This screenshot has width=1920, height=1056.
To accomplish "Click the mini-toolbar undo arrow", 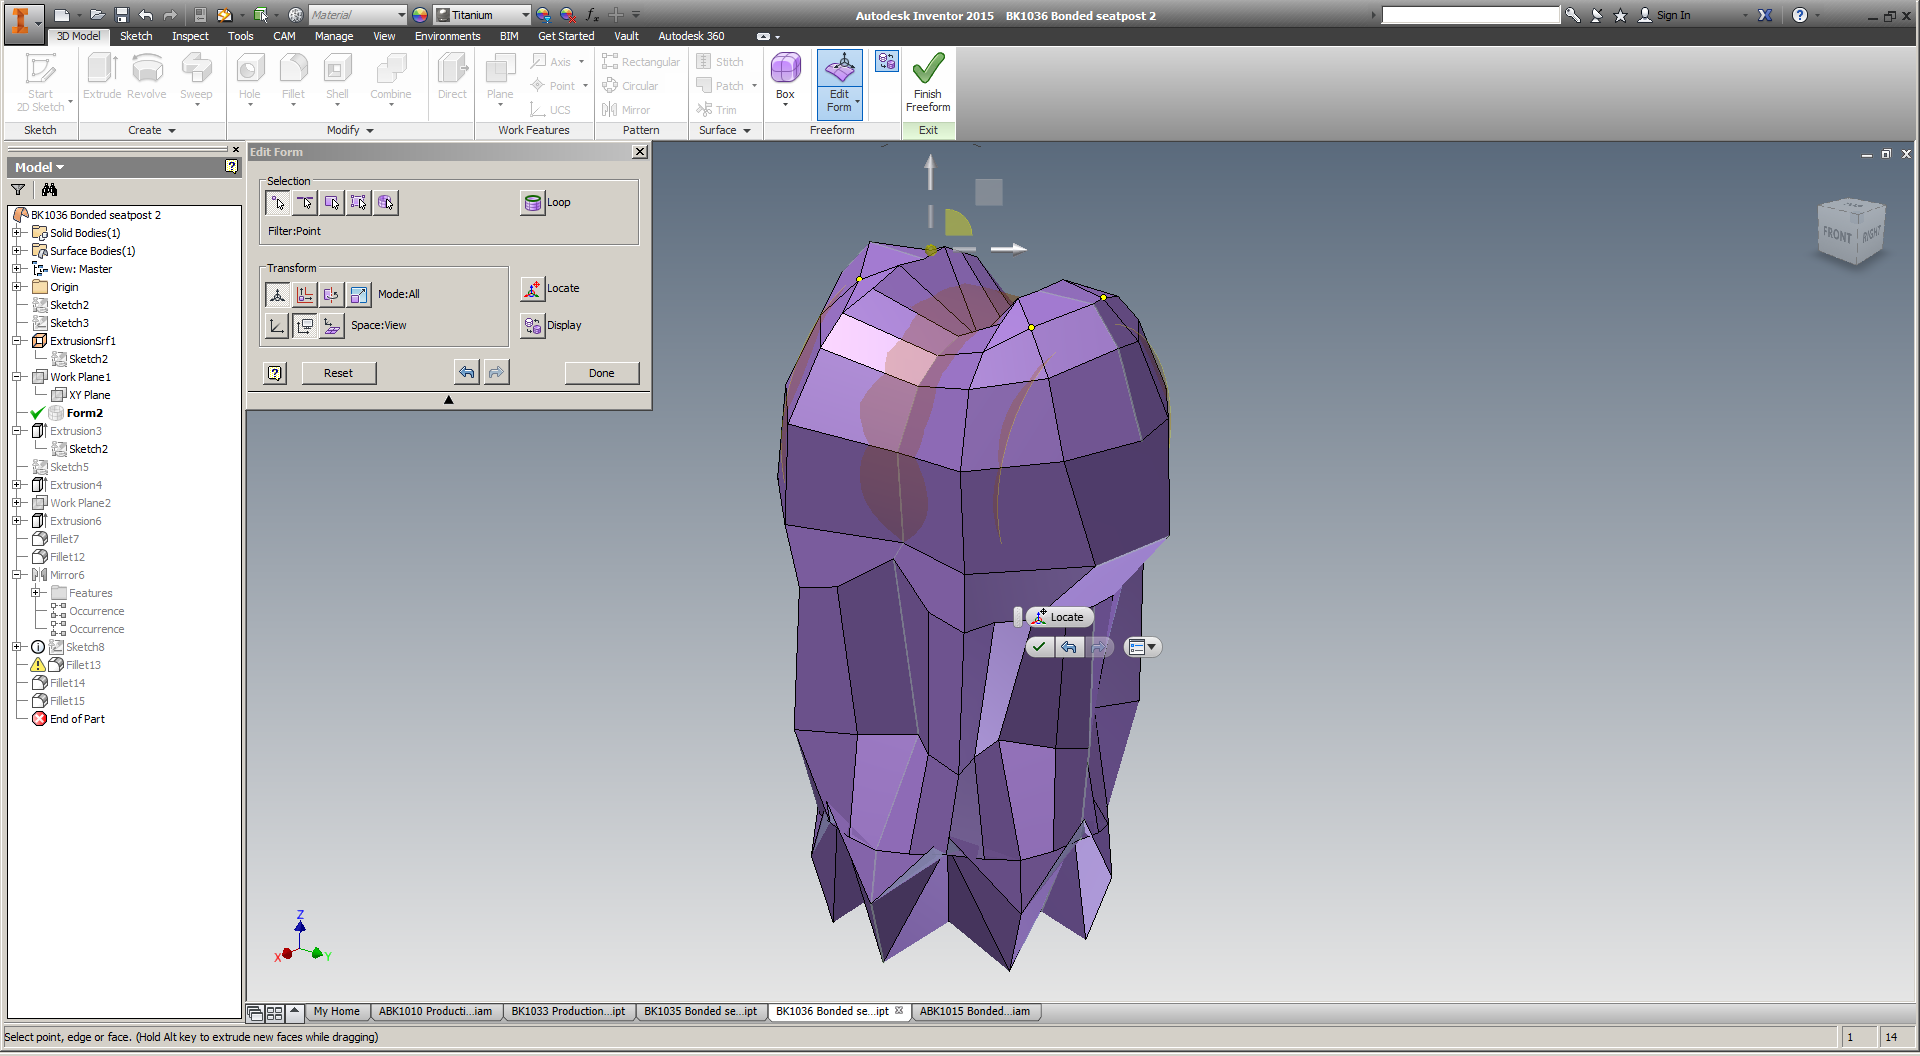I will (1069, 648).
